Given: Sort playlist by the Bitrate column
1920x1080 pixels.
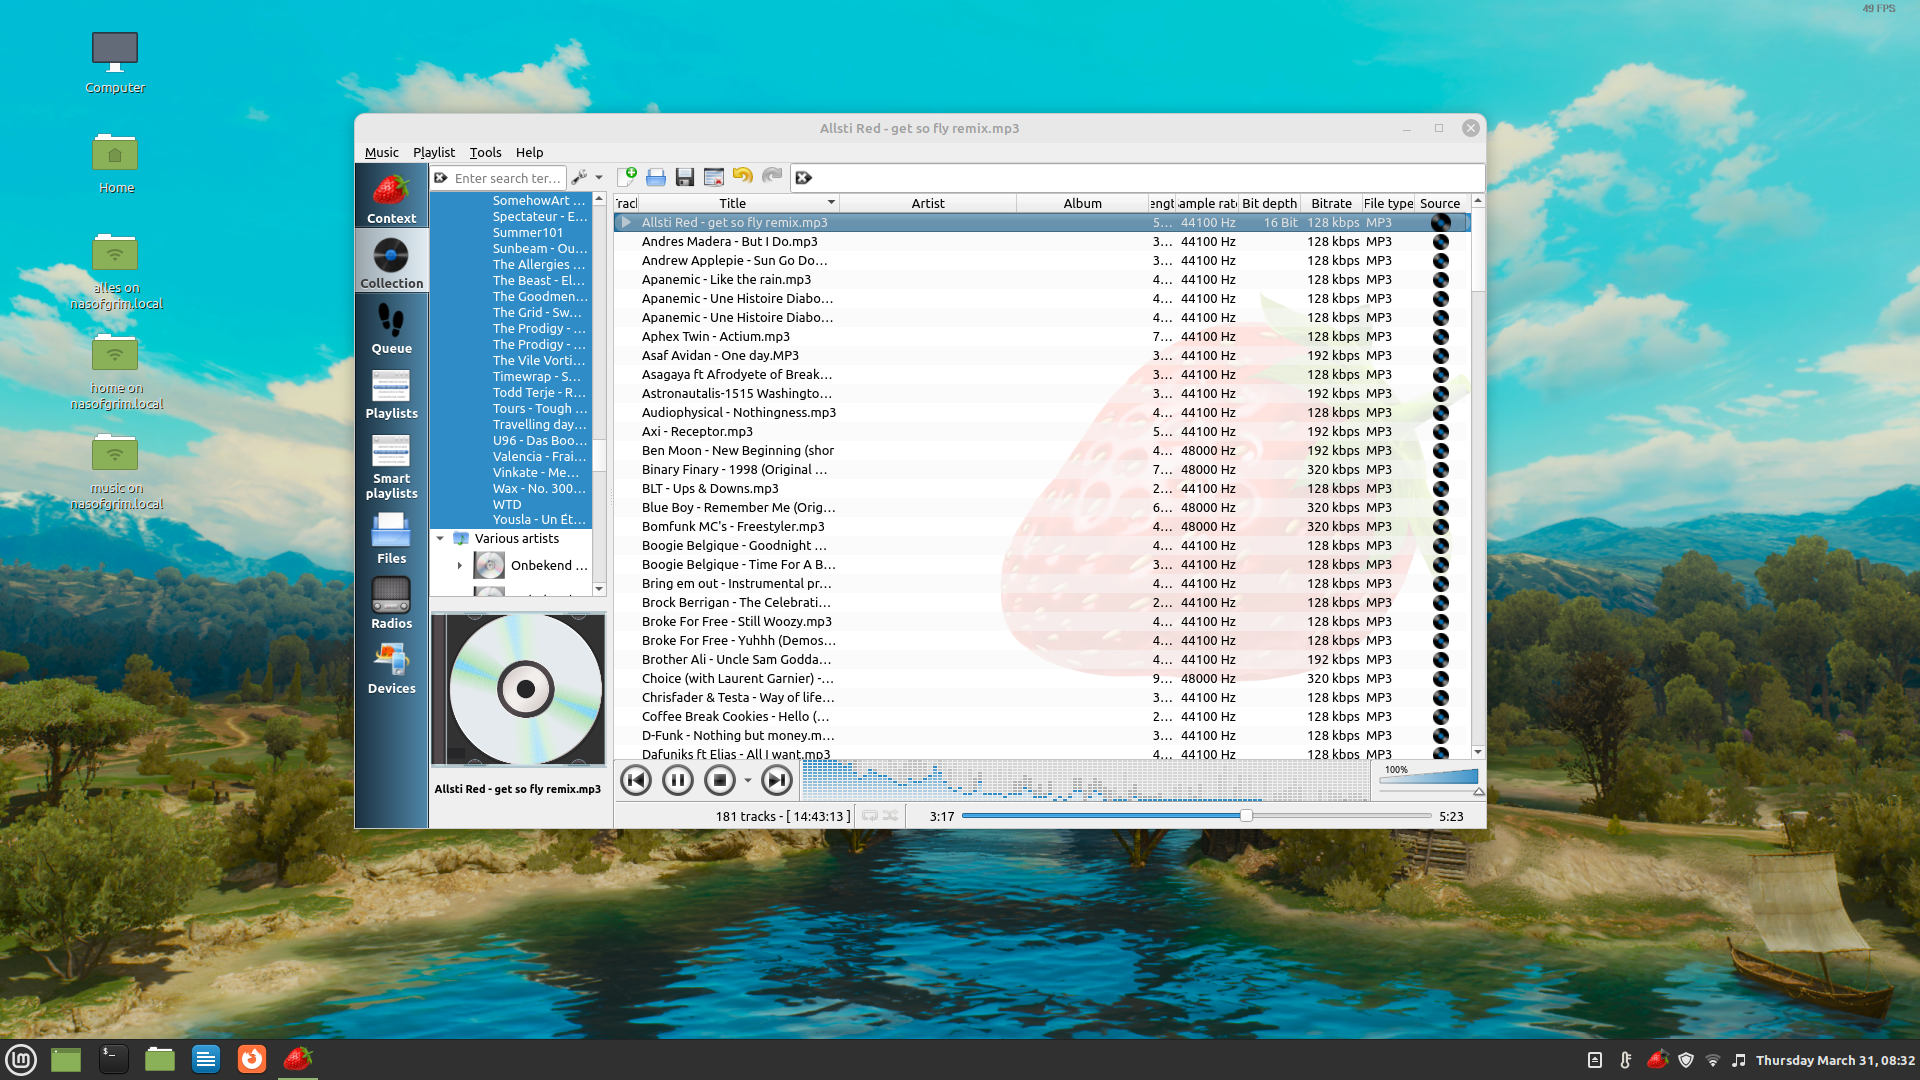Looking at the screenshot, I should click(x=1331, y=203).
